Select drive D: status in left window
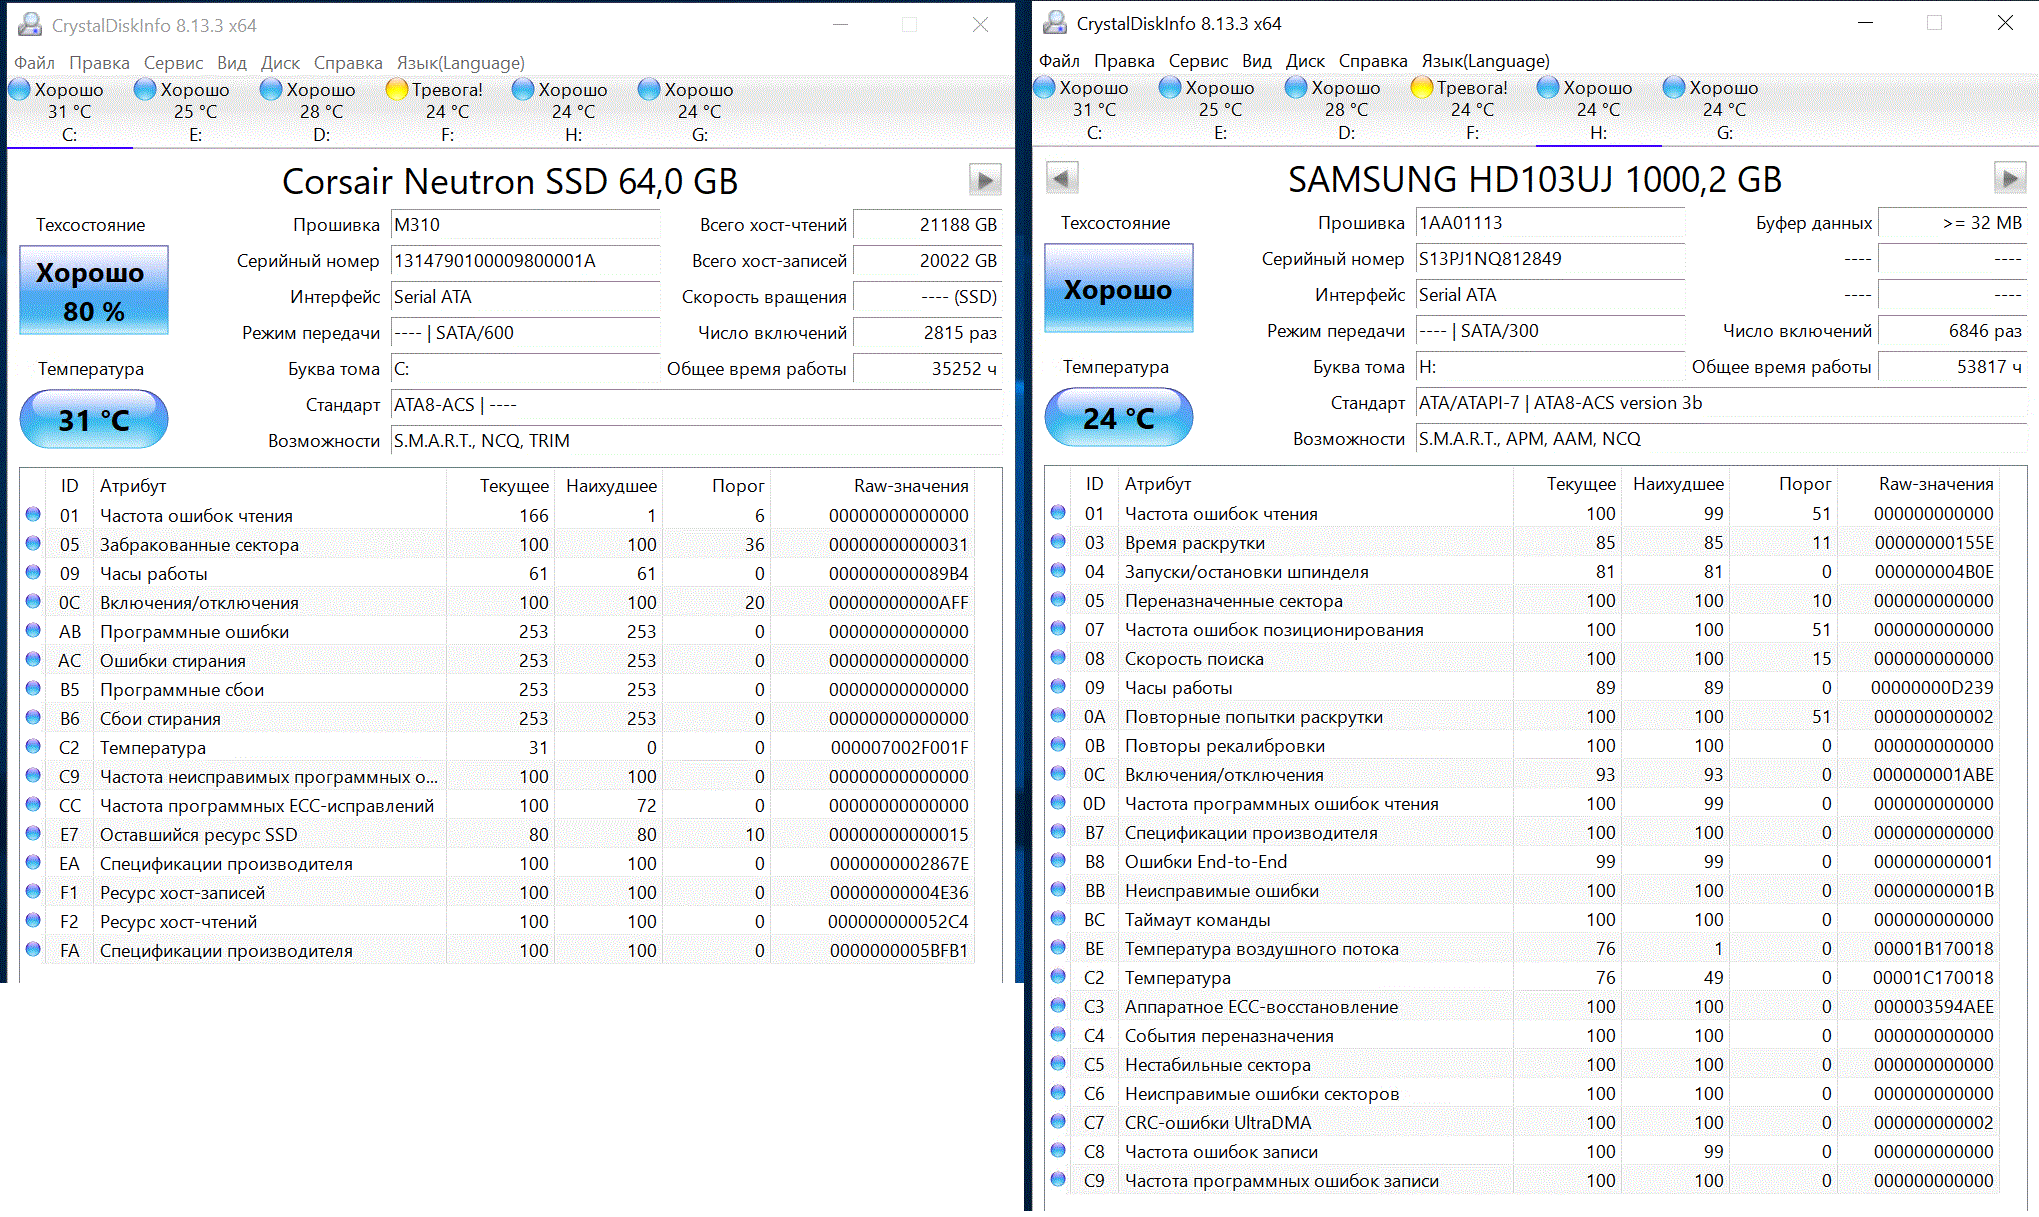Screen dimensions: 2039x1217 point(321,111)
